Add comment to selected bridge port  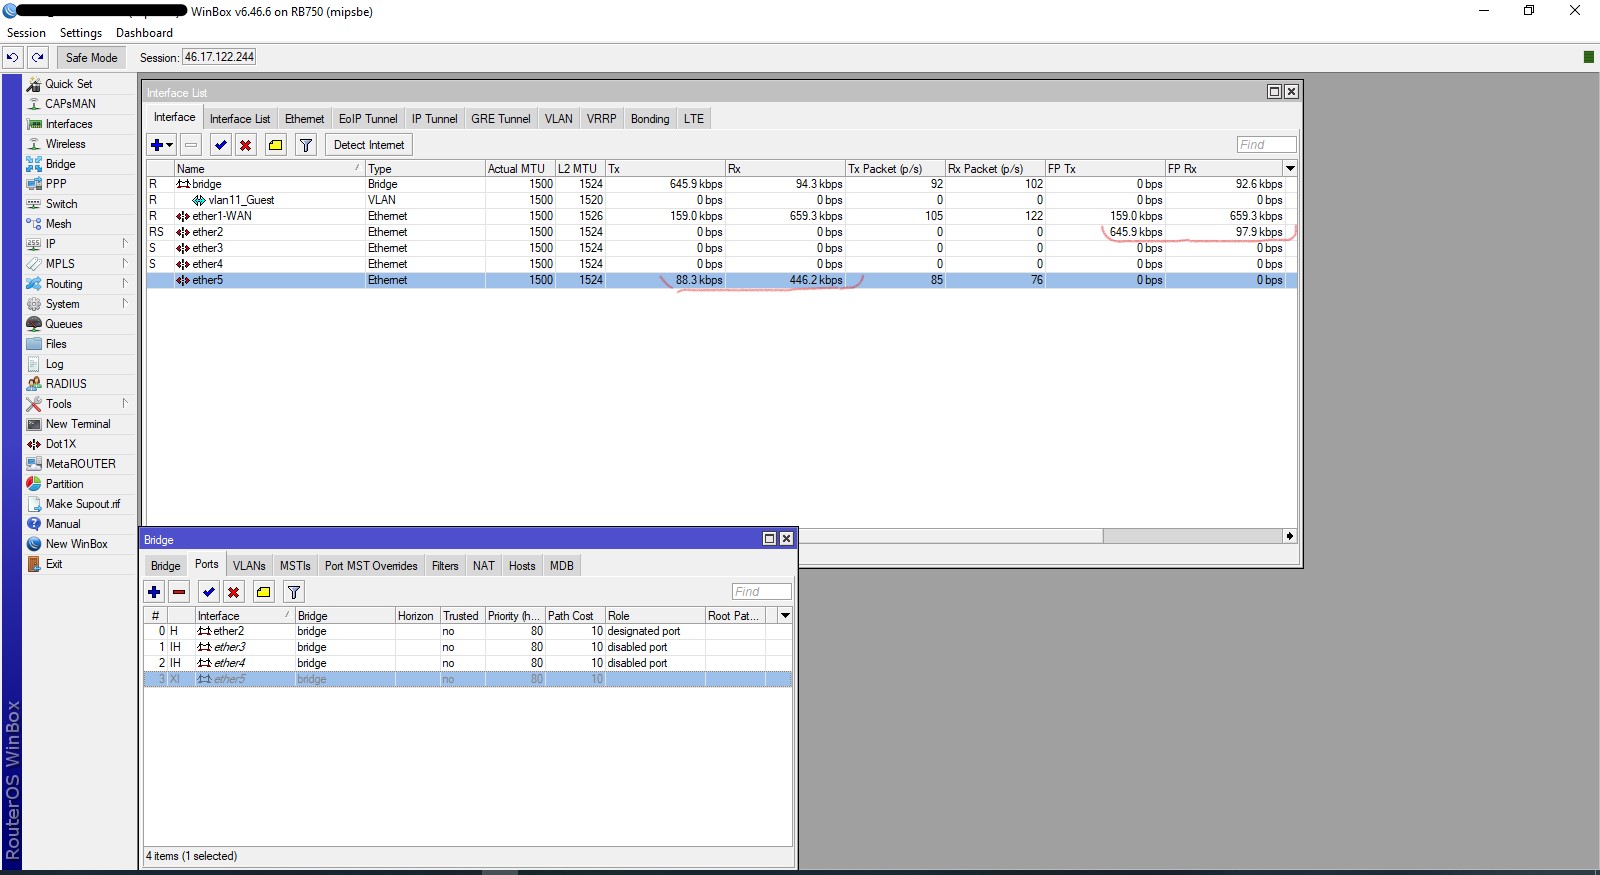pos(264,592)
